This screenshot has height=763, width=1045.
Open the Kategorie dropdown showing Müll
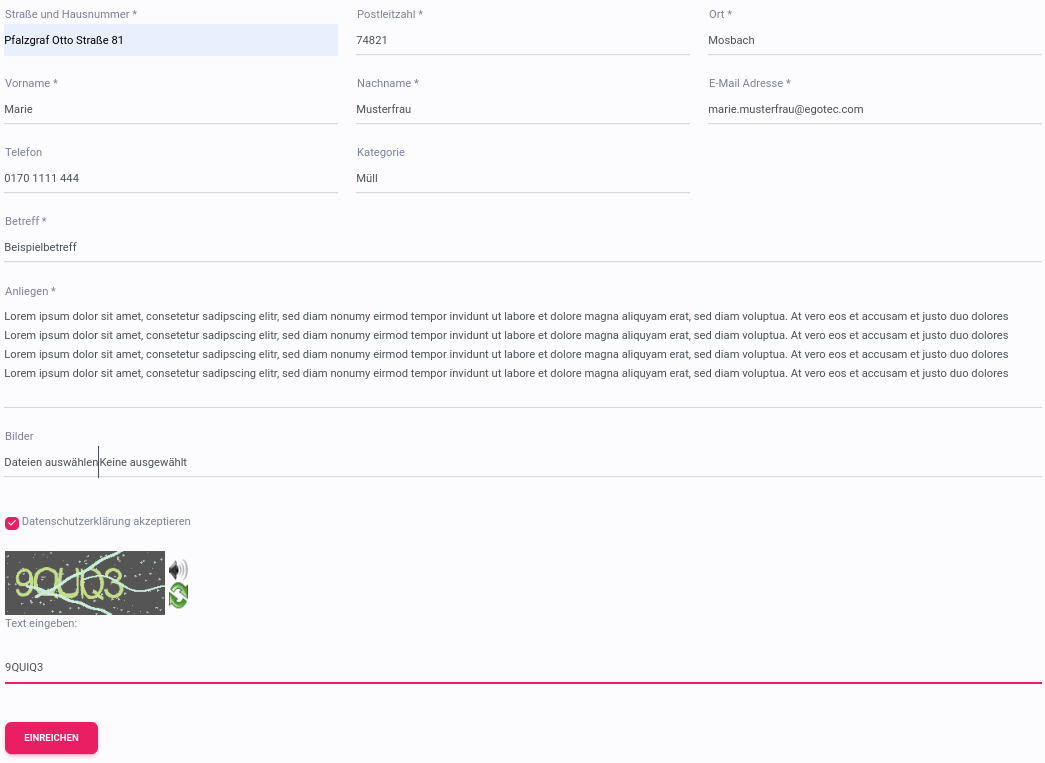(522, 178)
